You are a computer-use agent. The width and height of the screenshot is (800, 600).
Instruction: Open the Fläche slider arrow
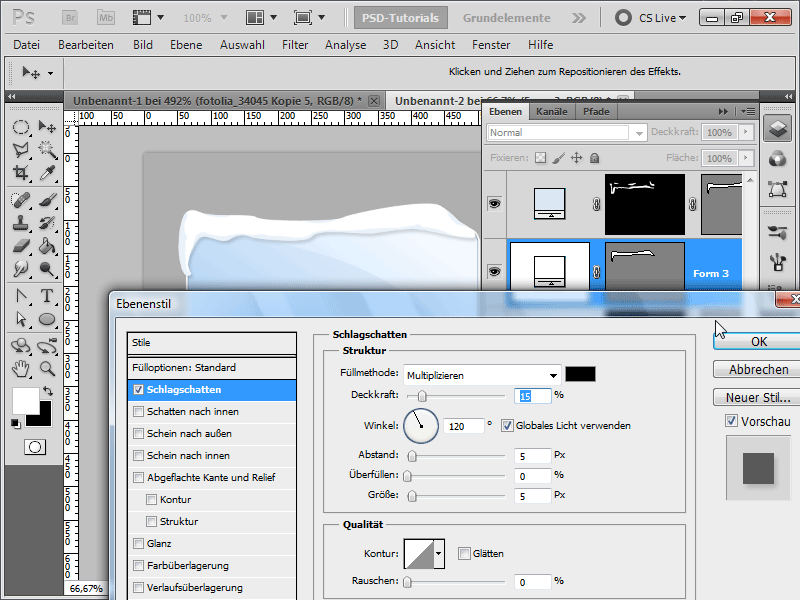(x=746, y=158)
